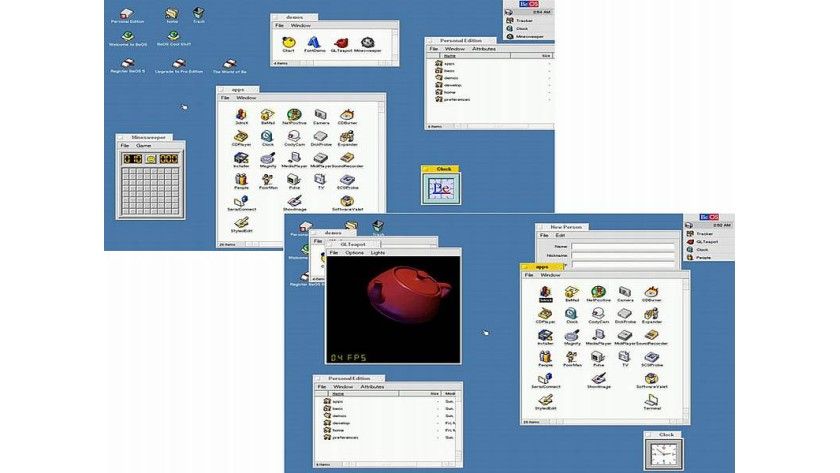Open the GLTeapot window File menu
Image resolution: width=840 pixels, height=473 pixels.
pyautogui.click(x=334, y=252)
